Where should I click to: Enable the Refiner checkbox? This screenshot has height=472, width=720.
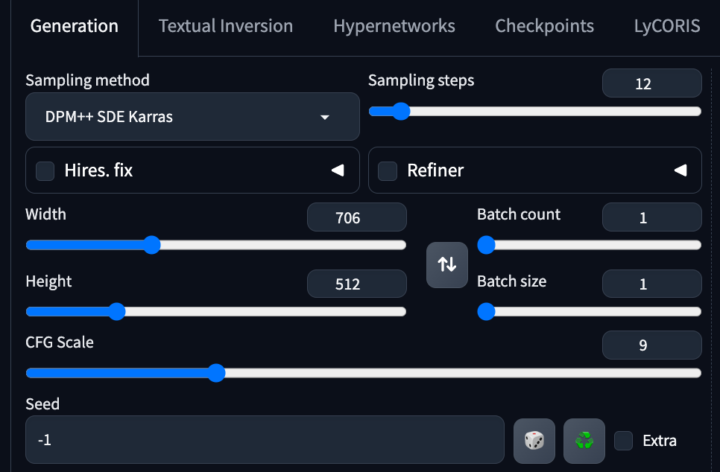click(388, 171)
